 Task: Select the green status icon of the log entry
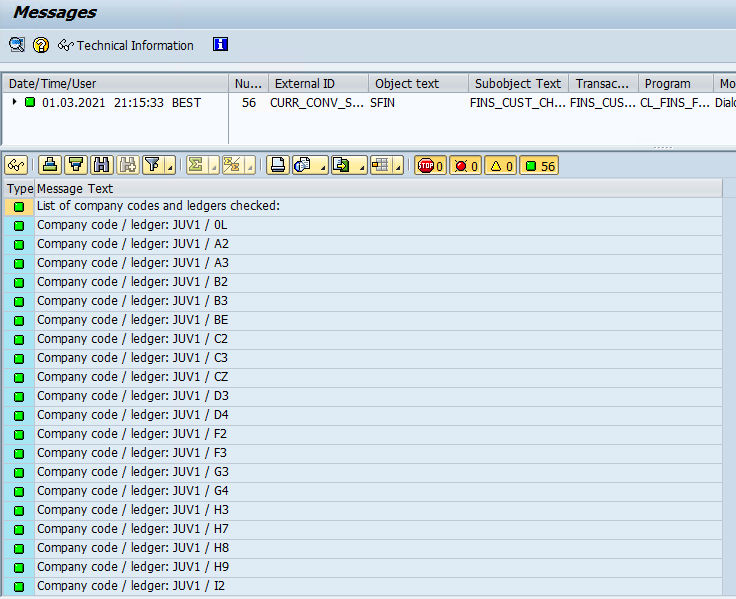(x=30, y=102)
